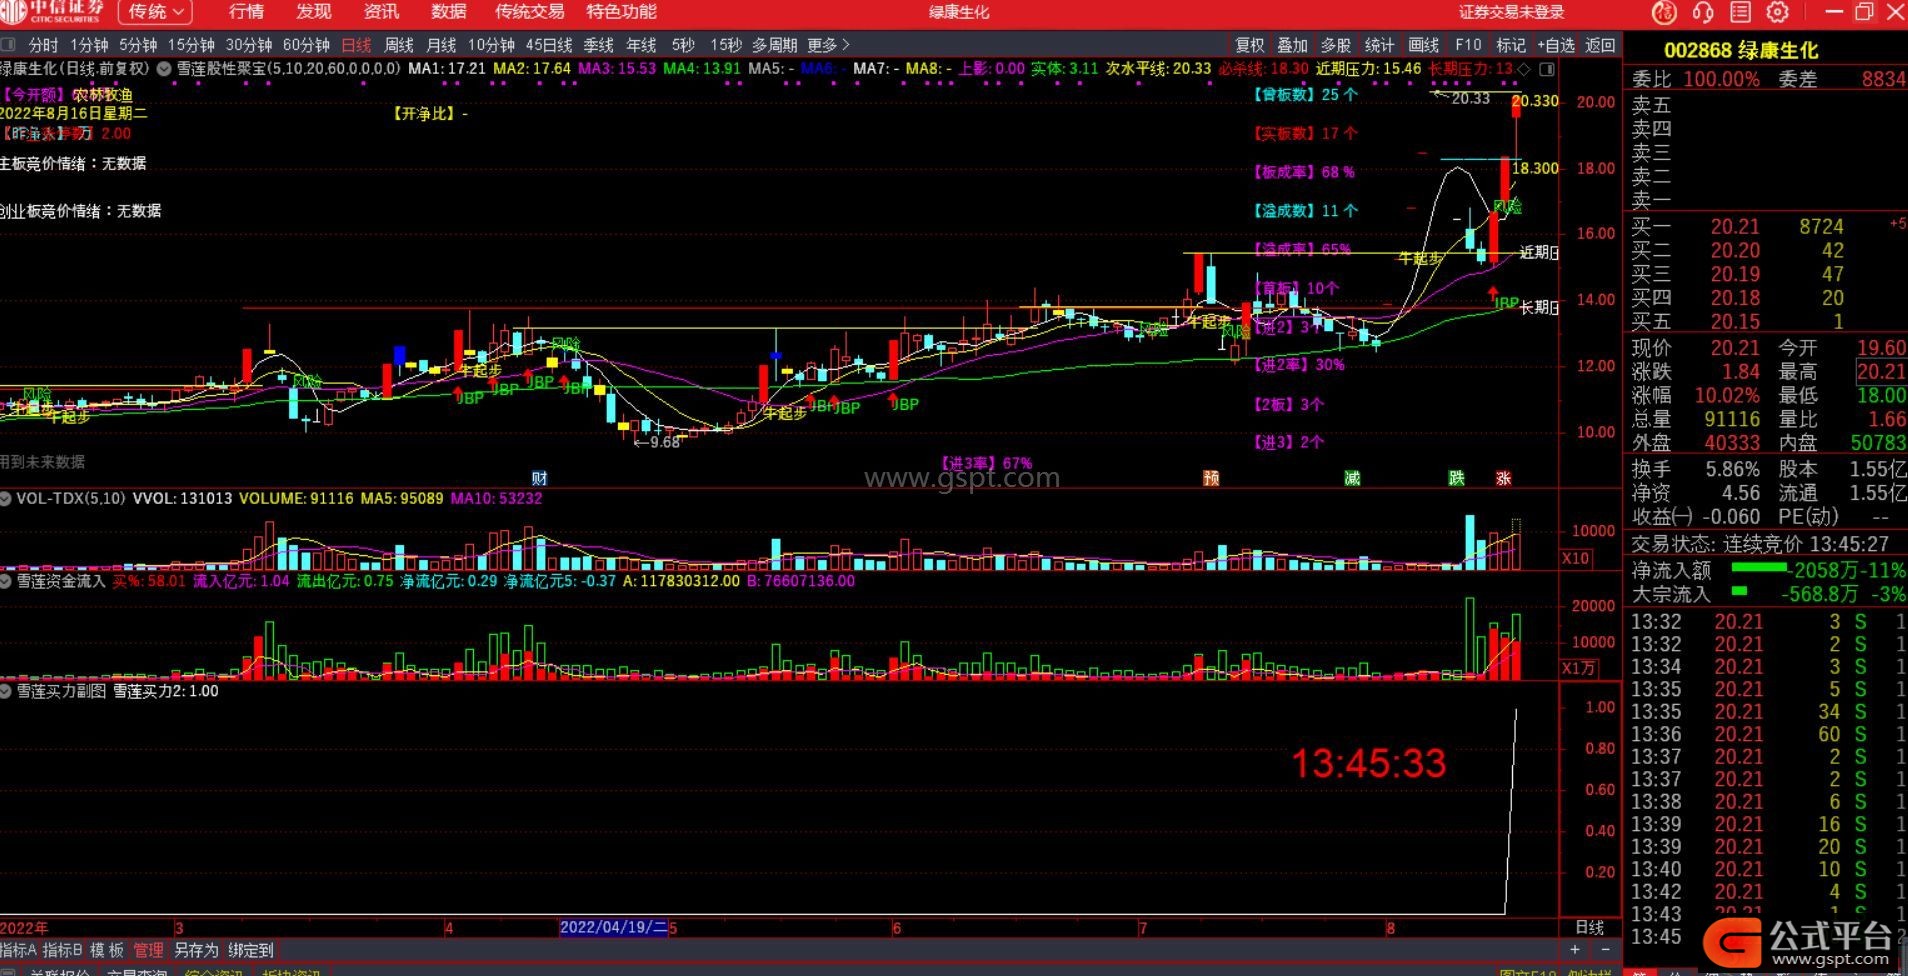Open main chart indicator dropdown arrow beside 雪莲殷性聚宝
Screen dimensions: 1908x976
click(164, 69)
